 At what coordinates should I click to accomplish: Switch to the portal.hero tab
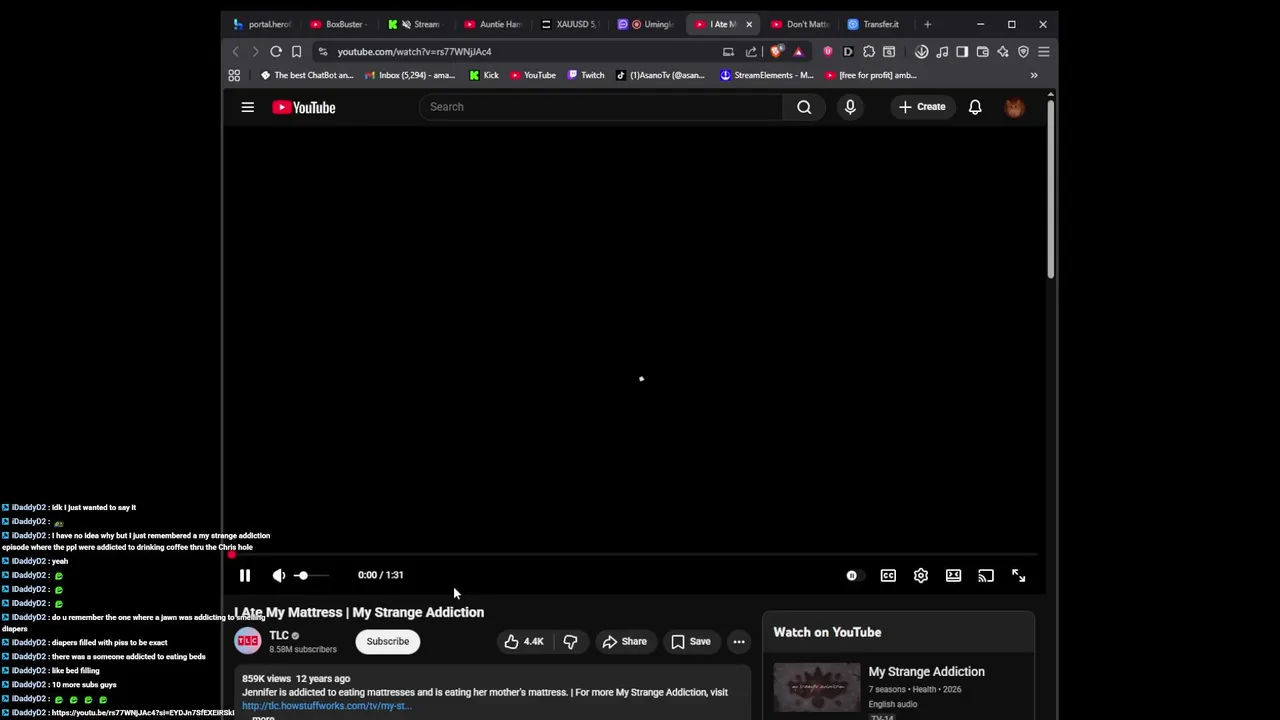point(263,24)
